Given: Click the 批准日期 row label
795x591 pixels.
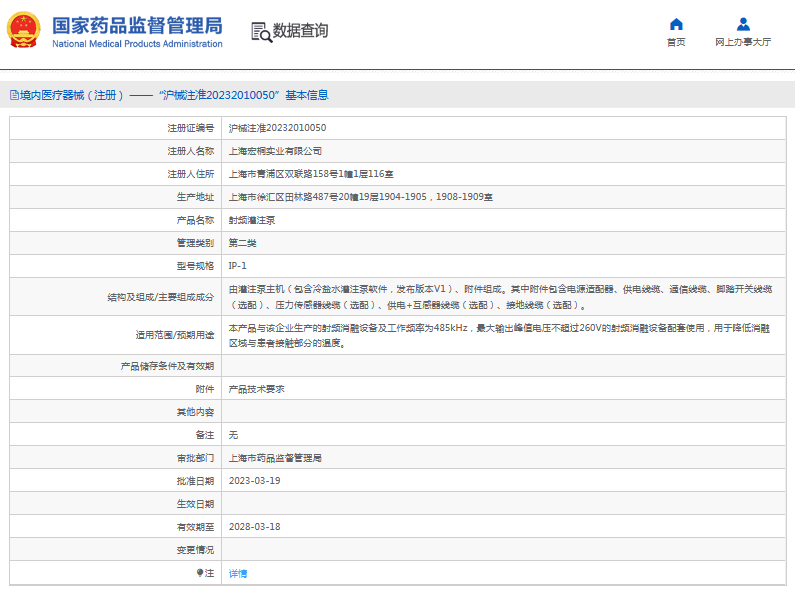Looking at the screenshot, I should coord(195,481).
